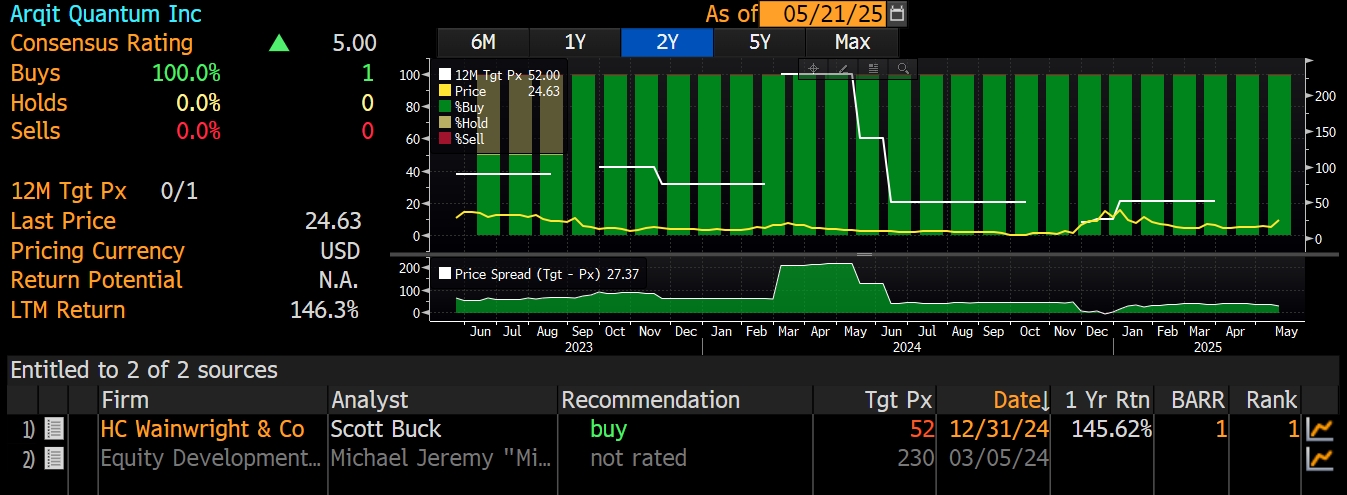The width and height of the screenshot is (1347, 495).
Task: Select the 2Y chart range tab
Action: pyautogui.click(x=667, y=42)
